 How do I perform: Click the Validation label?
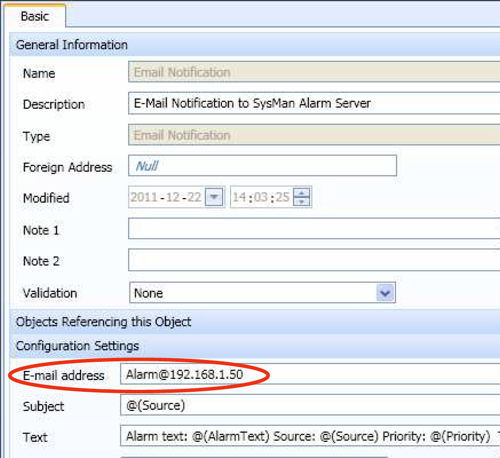tap(50, 293)
